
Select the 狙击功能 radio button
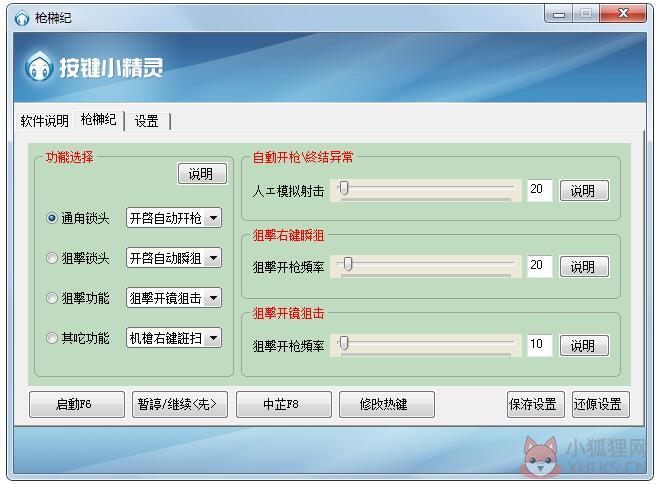point(52,298)
